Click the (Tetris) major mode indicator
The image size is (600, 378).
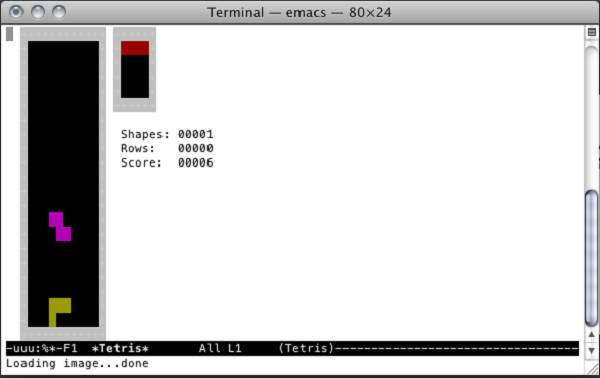(306, 349)
